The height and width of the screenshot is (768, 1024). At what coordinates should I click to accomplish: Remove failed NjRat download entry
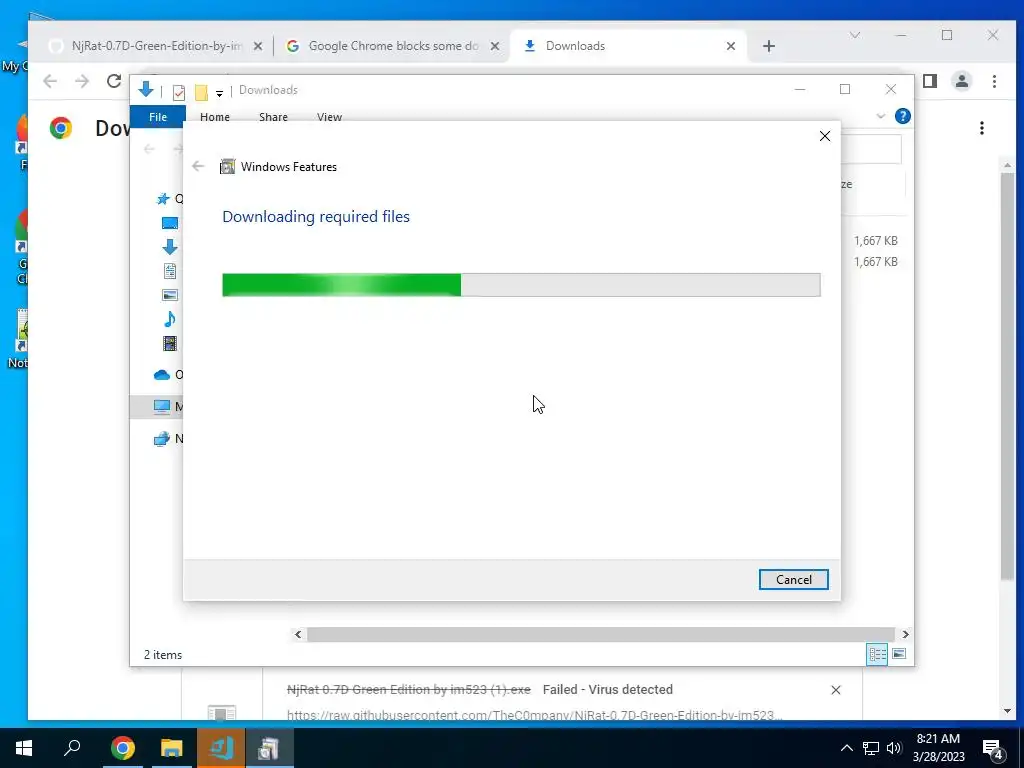[835, 690]
